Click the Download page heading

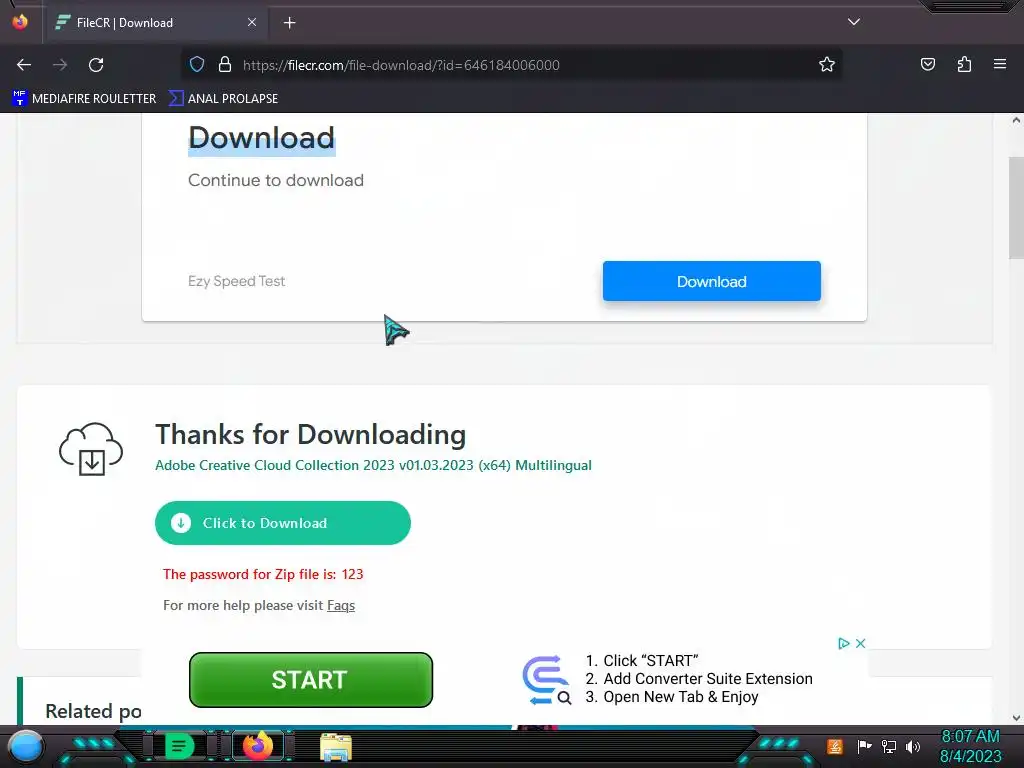(x=261, y=138)
